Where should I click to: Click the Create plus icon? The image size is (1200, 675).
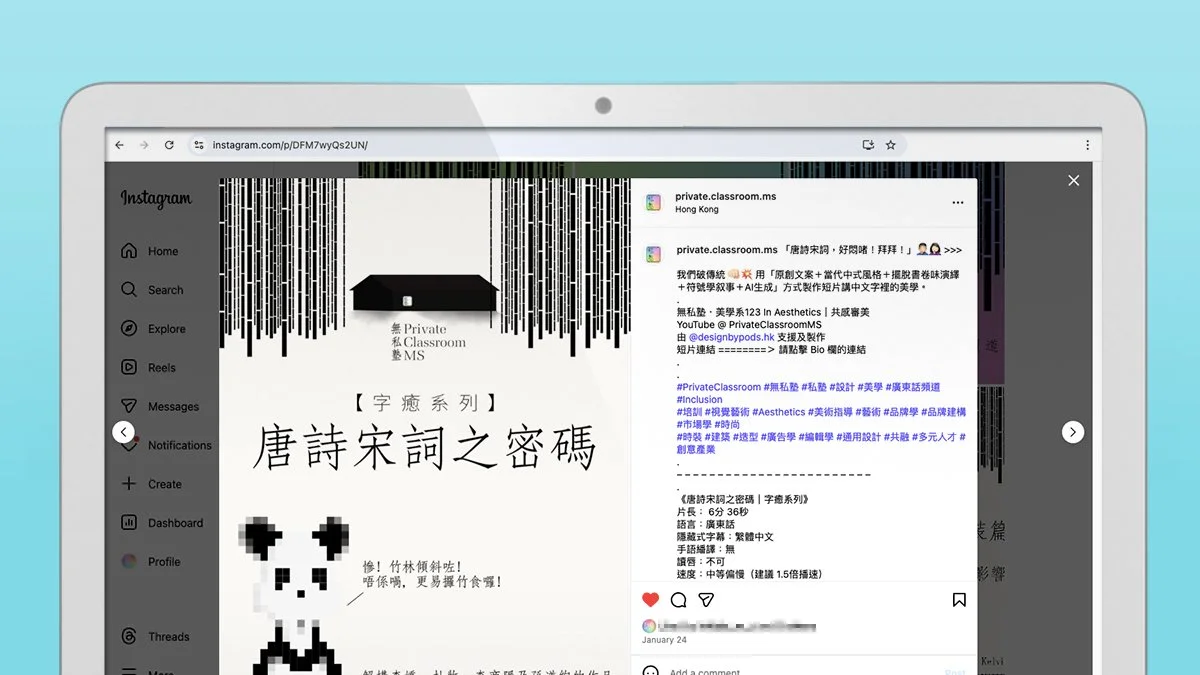coord(129,484)
